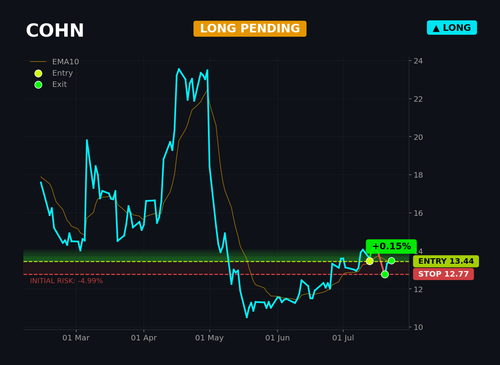The image size is (500, 365).
Task: Click the 12 price axis label
Action: pos(418,289)
